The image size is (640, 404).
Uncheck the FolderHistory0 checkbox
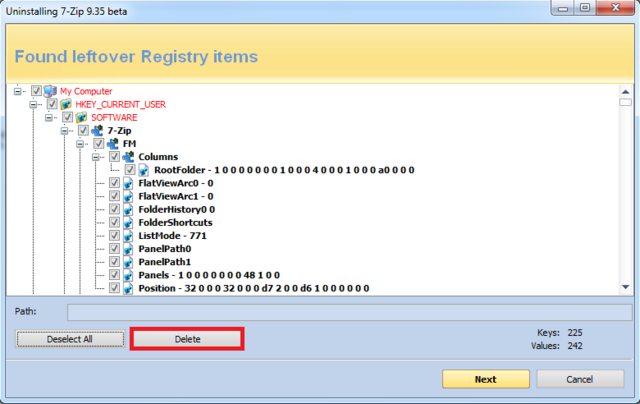114,209
